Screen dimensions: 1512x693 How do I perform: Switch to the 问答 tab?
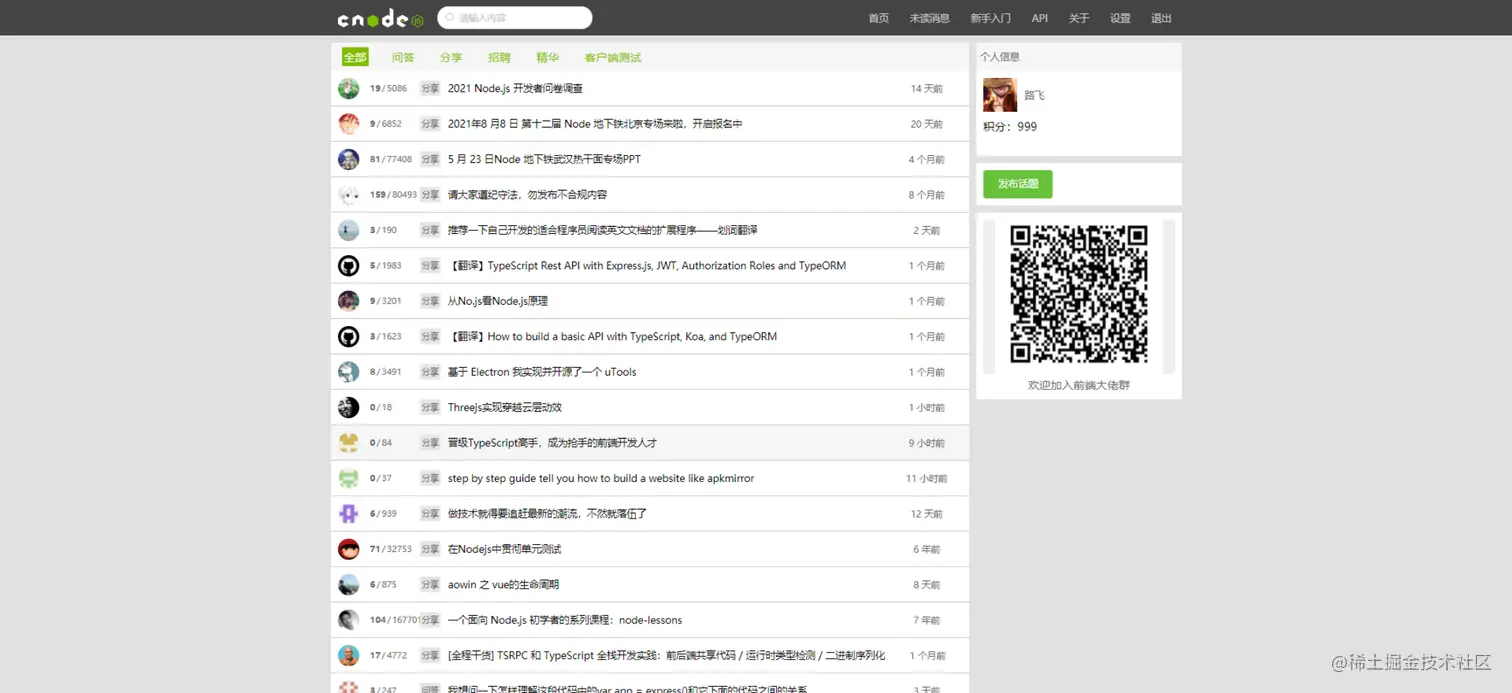click(403, 57)
